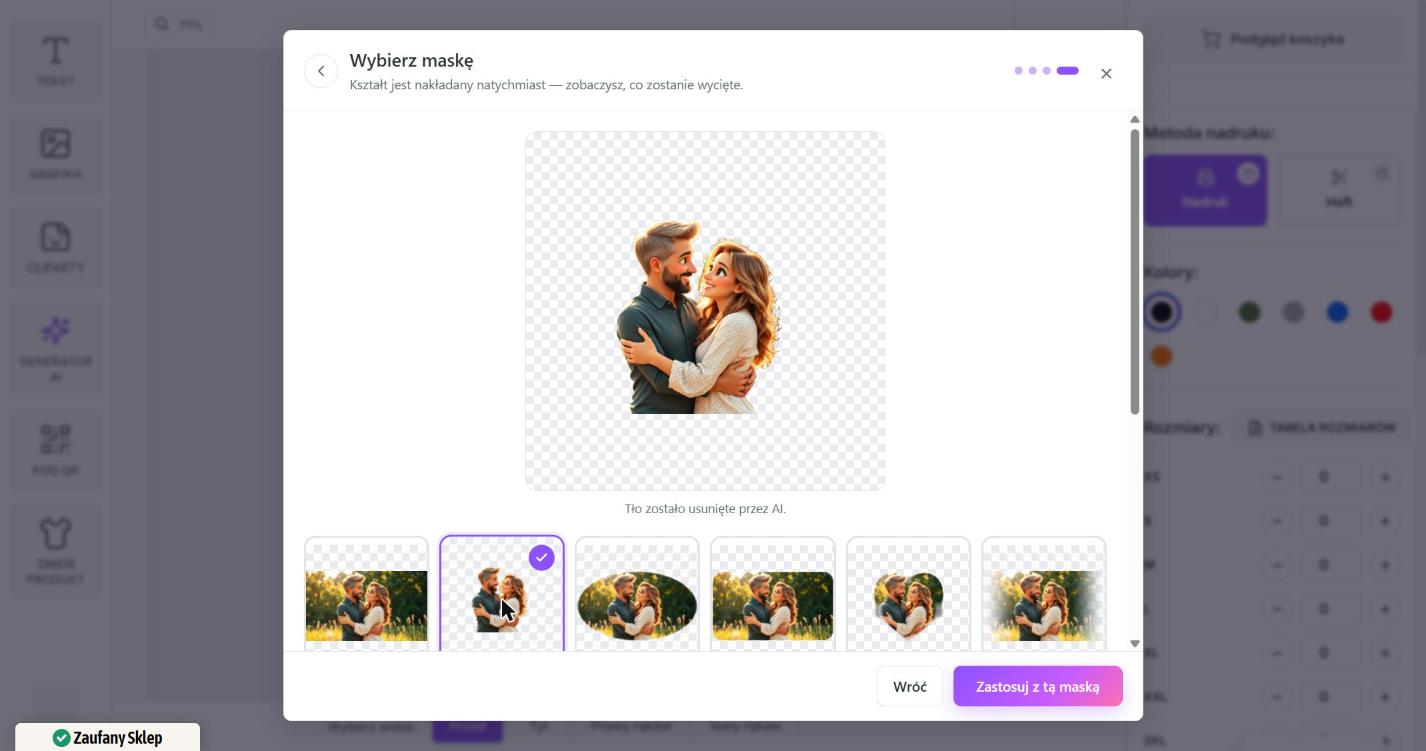Pick the black color swatch in Kolory
This screenshot has height=751, width=1426.
click(1161, 313)
